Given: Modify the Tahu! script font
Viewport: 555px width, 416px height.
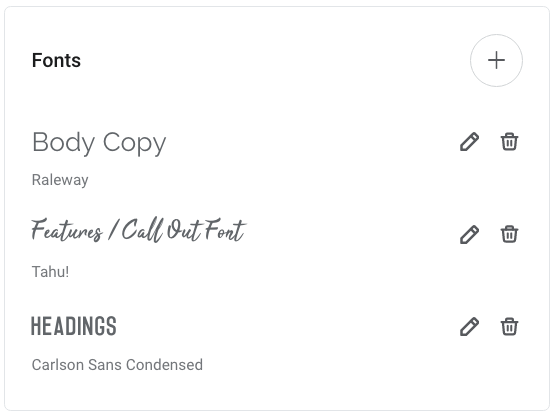Looking at the screenshot, I should [469, 234].
